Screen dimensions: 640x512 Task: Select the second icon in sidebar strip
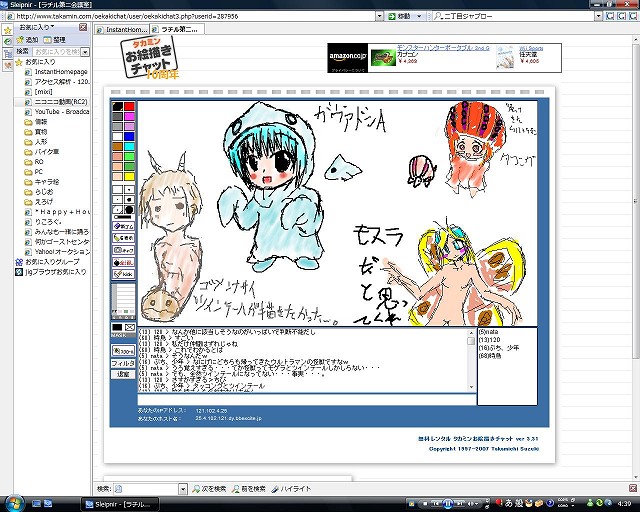8,41
